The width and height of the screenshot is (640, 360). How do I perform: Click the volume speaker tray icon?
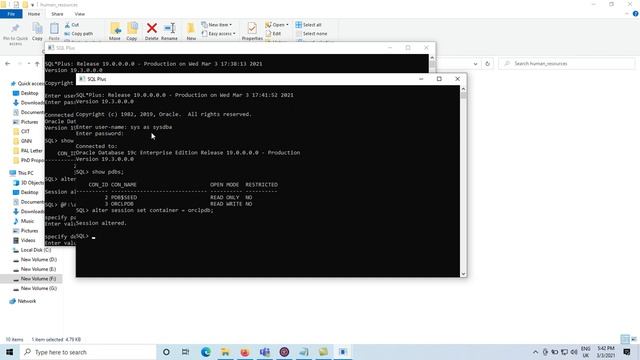(574, 352)
